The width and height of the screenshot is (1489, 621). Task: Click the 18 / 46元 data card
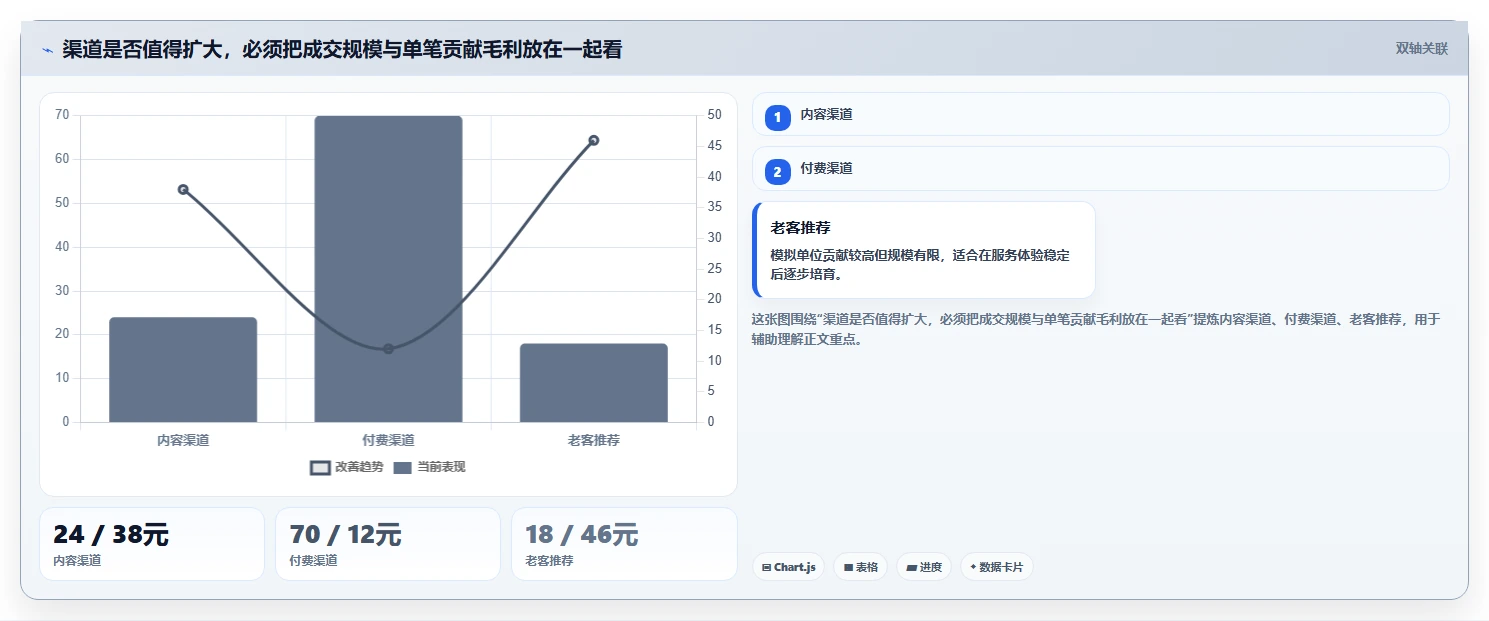coord(624,544)
